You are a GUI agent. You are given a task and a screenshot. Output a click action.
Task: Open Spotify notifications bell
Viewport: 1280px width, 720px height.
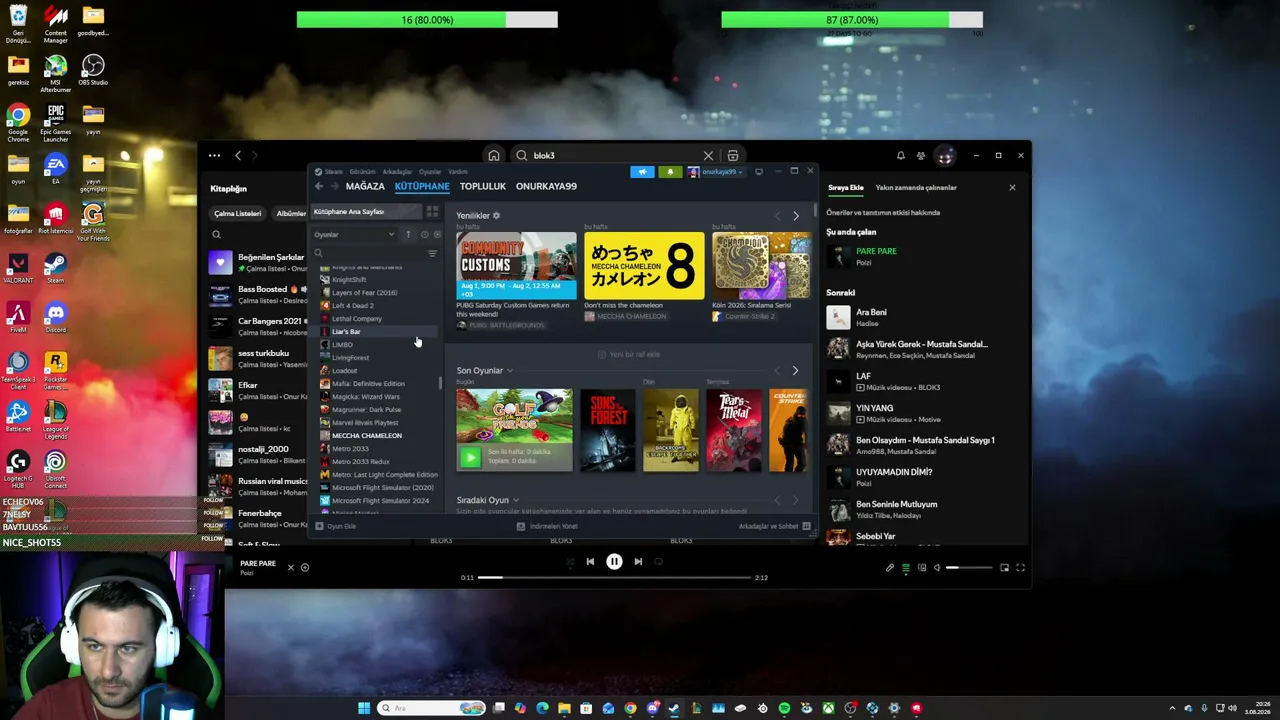pos(900,156)
